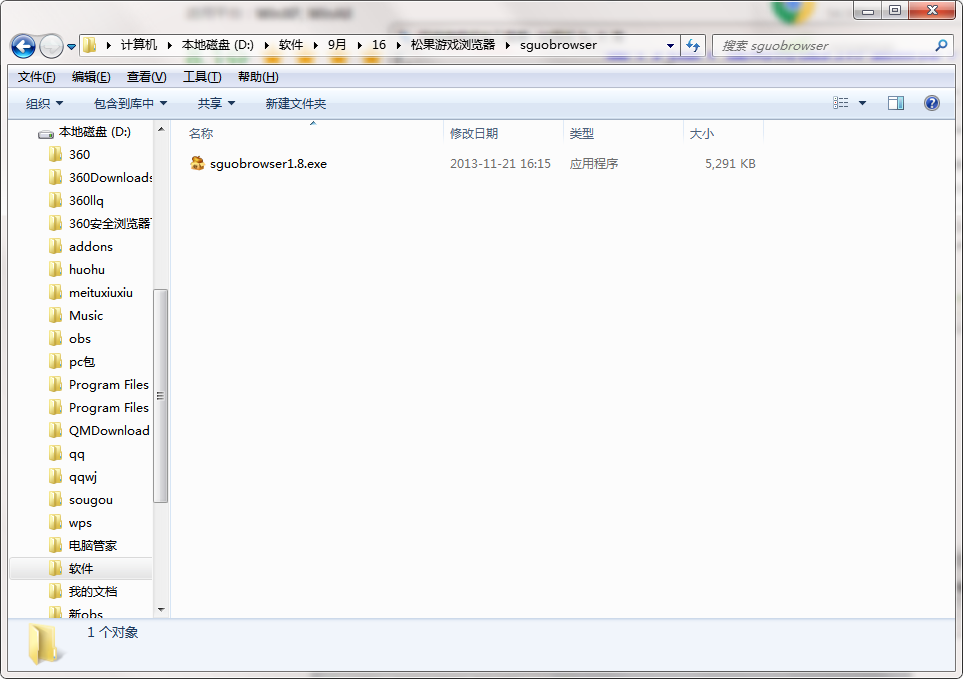Go back with the blue back arrow

click(23, 46)
